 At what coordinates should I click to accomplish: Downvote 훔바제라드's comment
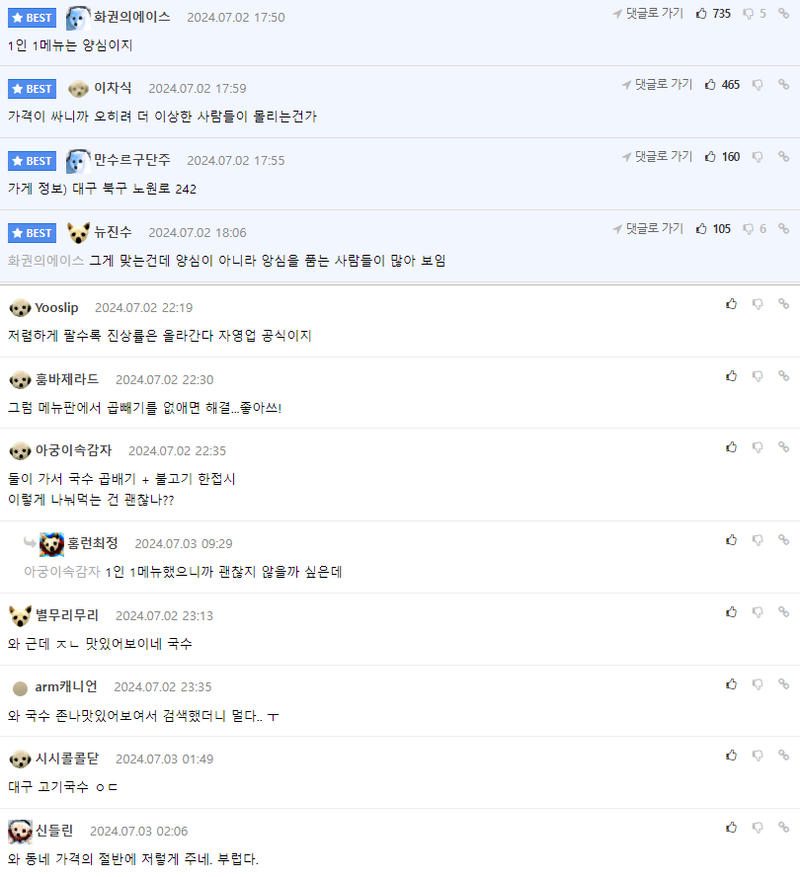757,376
